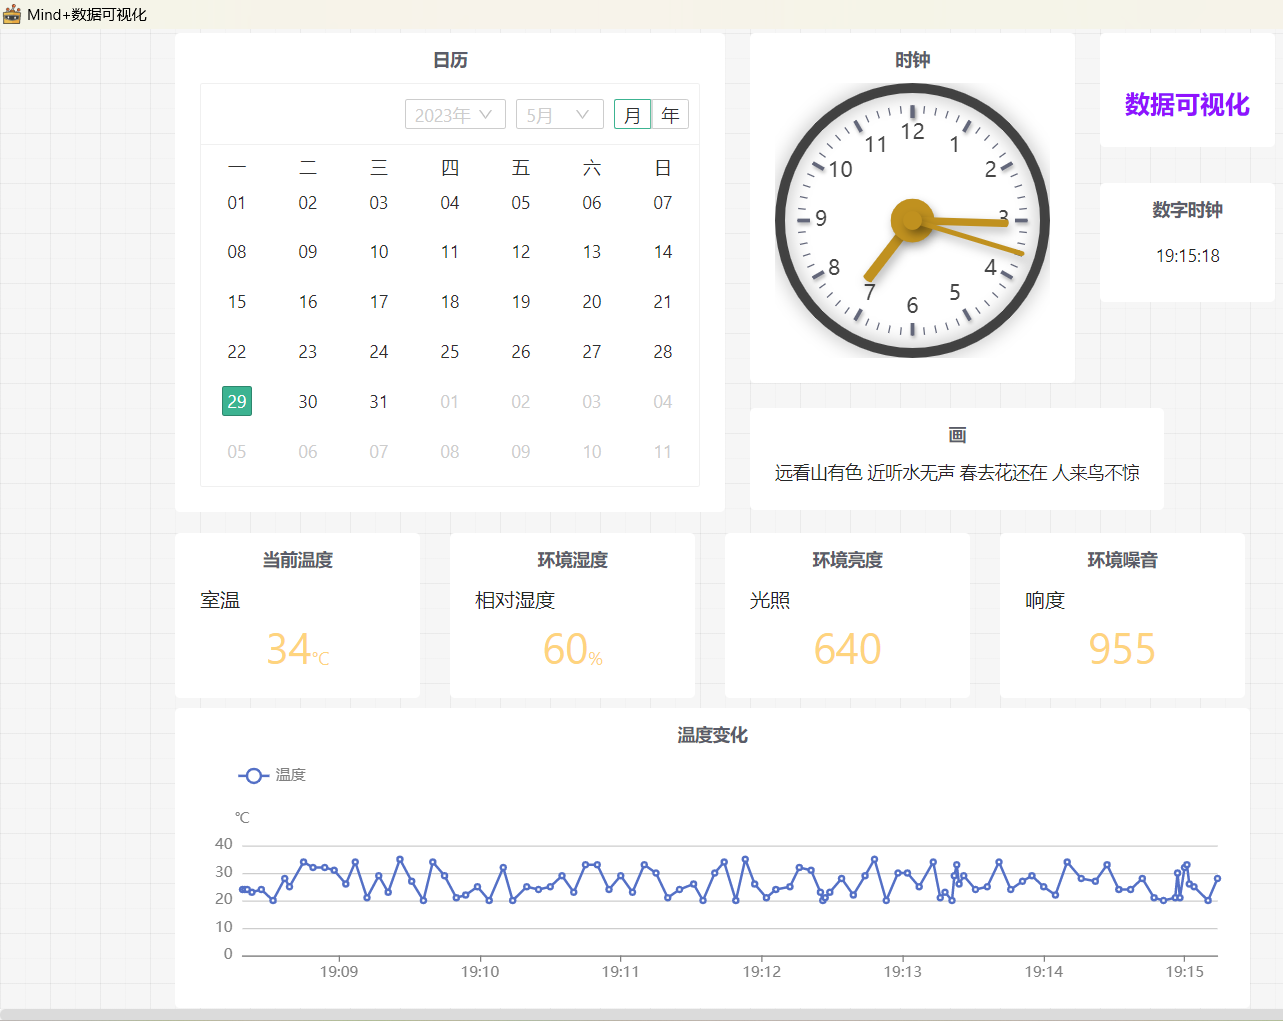Click the 955 loudness value
Image resolution: width=1283 pixels, height=1021 pixels.
(x=1122, y=649)
